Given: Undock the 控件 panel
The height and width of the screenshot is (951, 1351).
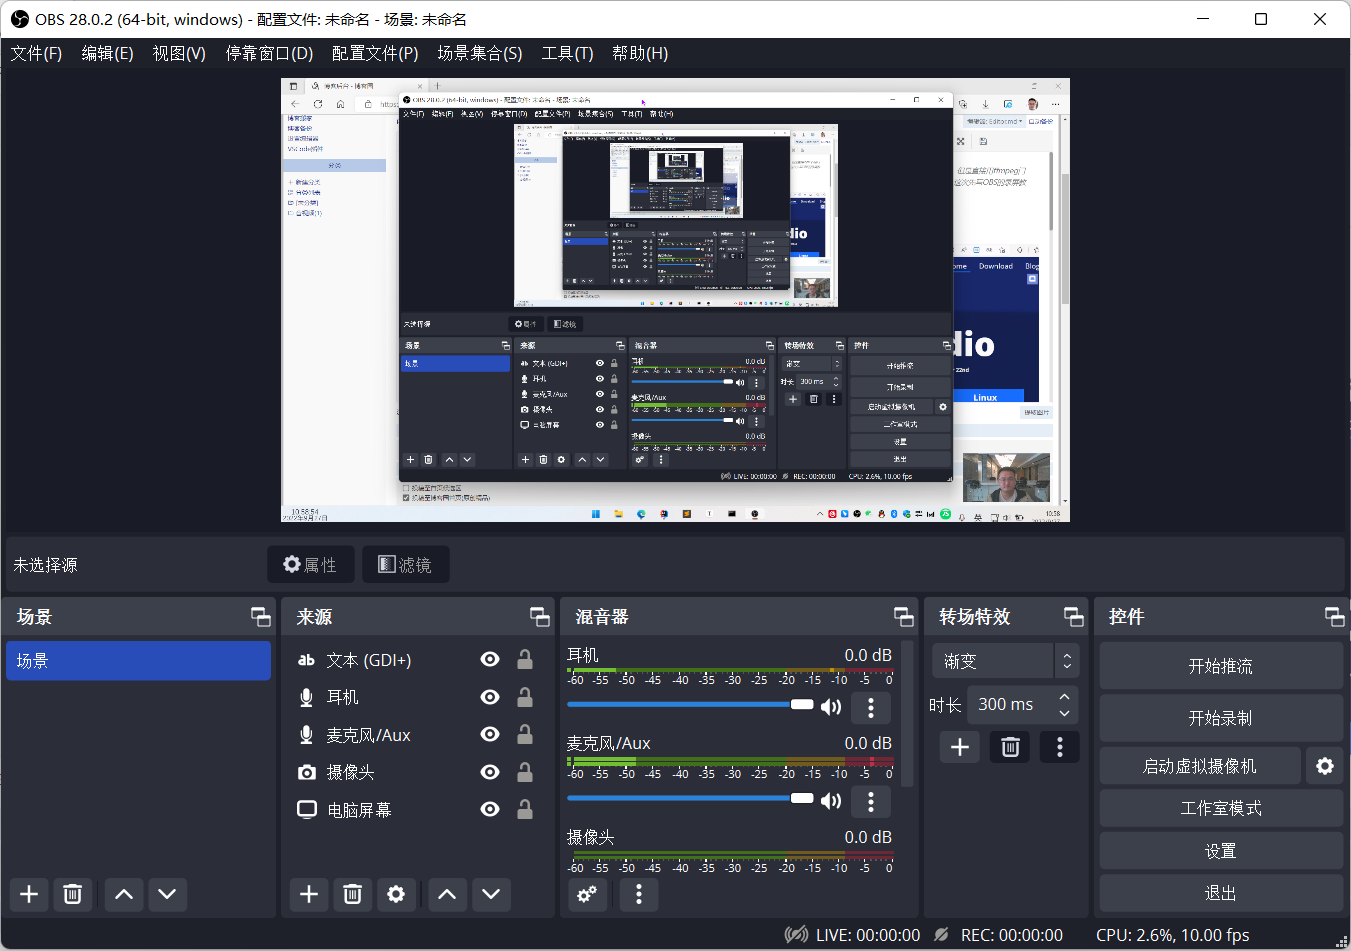Looking at the screenshot, I should point(1335,617).
